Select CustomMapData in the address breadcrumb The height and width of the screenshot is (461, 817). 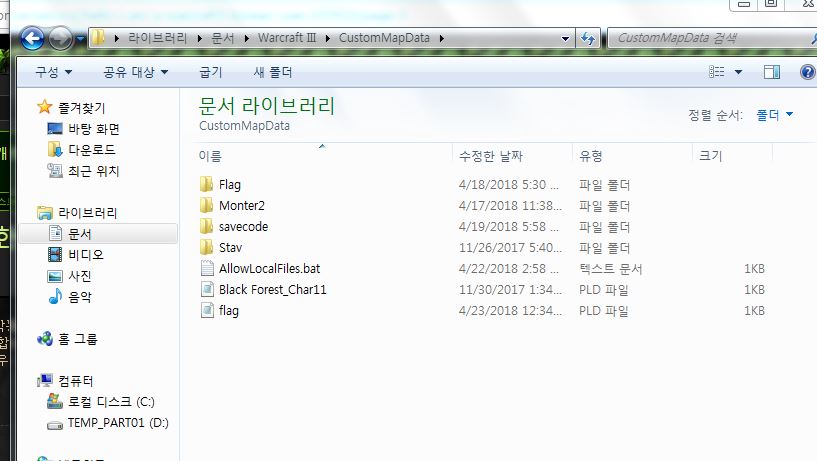tap(384, 38)
